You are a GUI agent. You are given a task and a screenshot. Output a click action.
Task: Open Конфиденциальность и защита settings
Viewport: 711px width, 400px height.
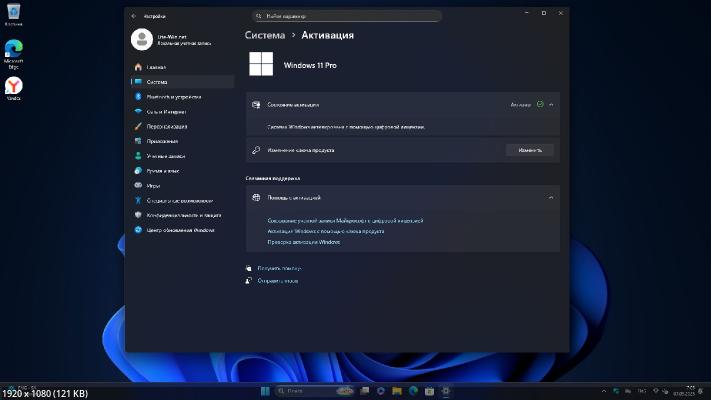[x=183, y=215]
